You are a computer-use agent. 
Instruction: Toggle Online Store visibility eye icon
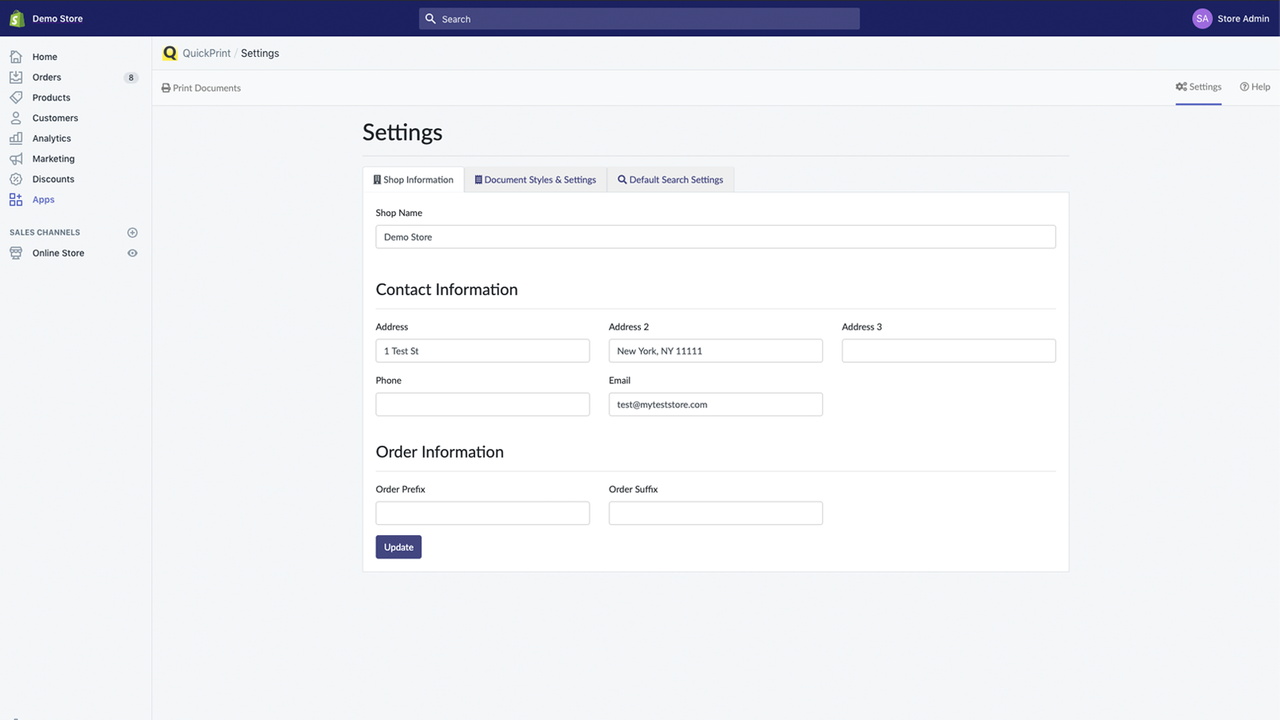click(x=132, y=253)
